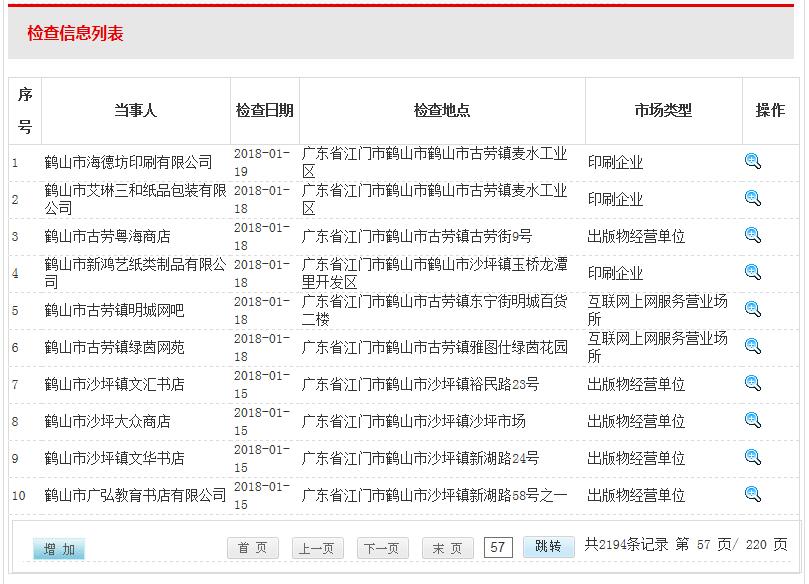
Task: Click magnifier icon for 鹤山市新鸿艺纸类制品有限公司
Action: 753,272
